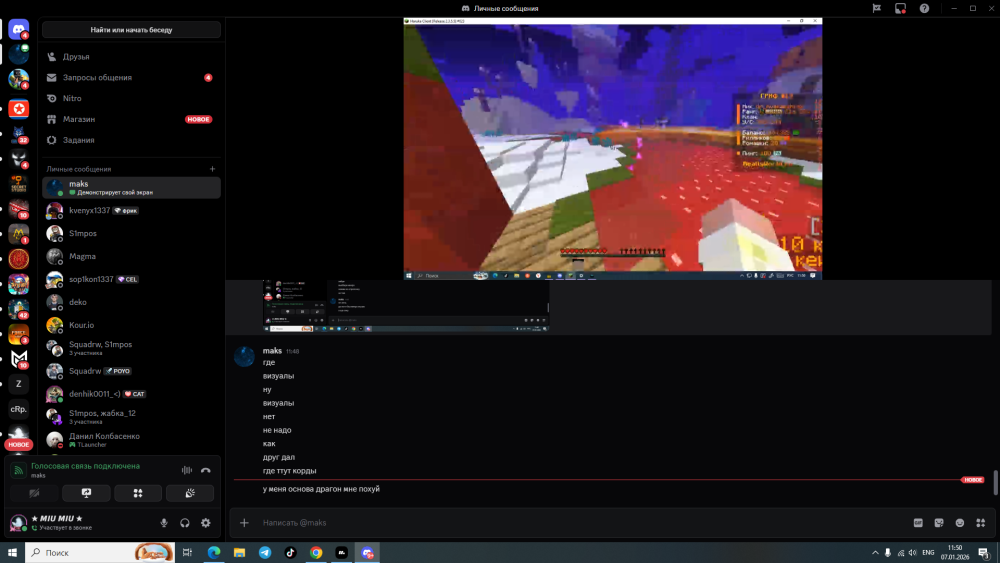
Task: Open Windows Start menu
Action: coord(12,553)
